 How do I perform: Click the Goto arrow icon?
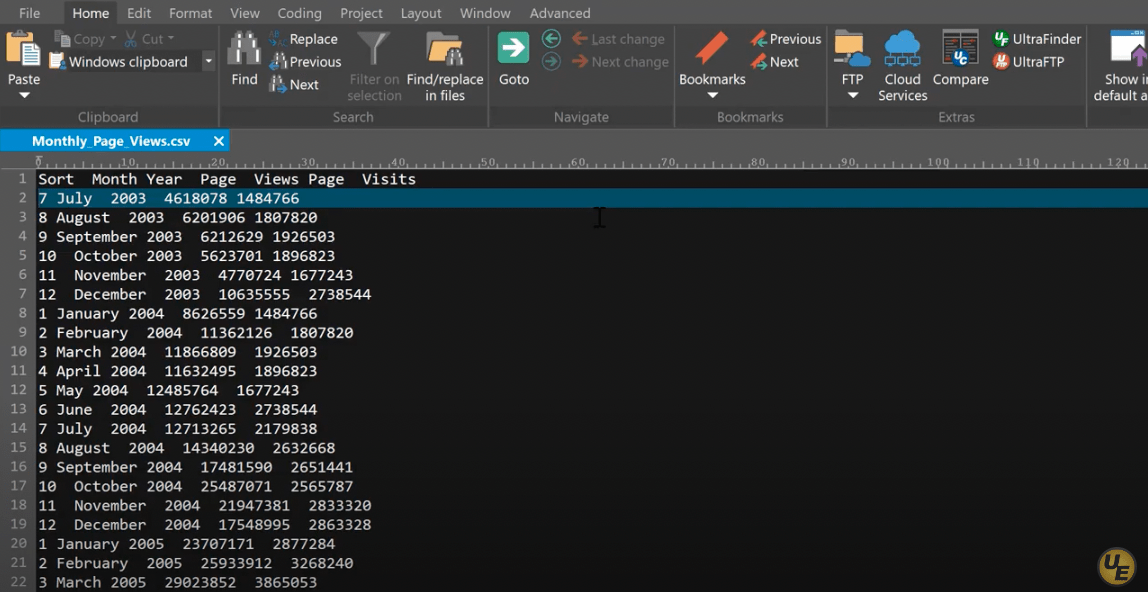[513, 48]
